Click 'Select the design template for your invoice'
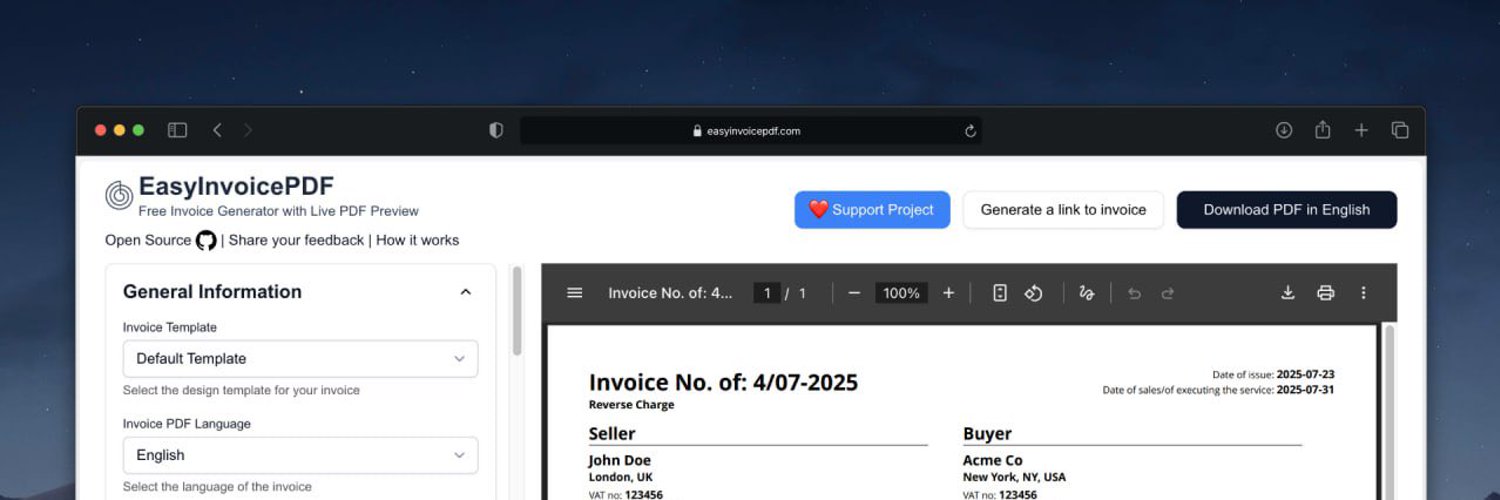The width and height of the screenshot is (1500, 500). [241, 391]
